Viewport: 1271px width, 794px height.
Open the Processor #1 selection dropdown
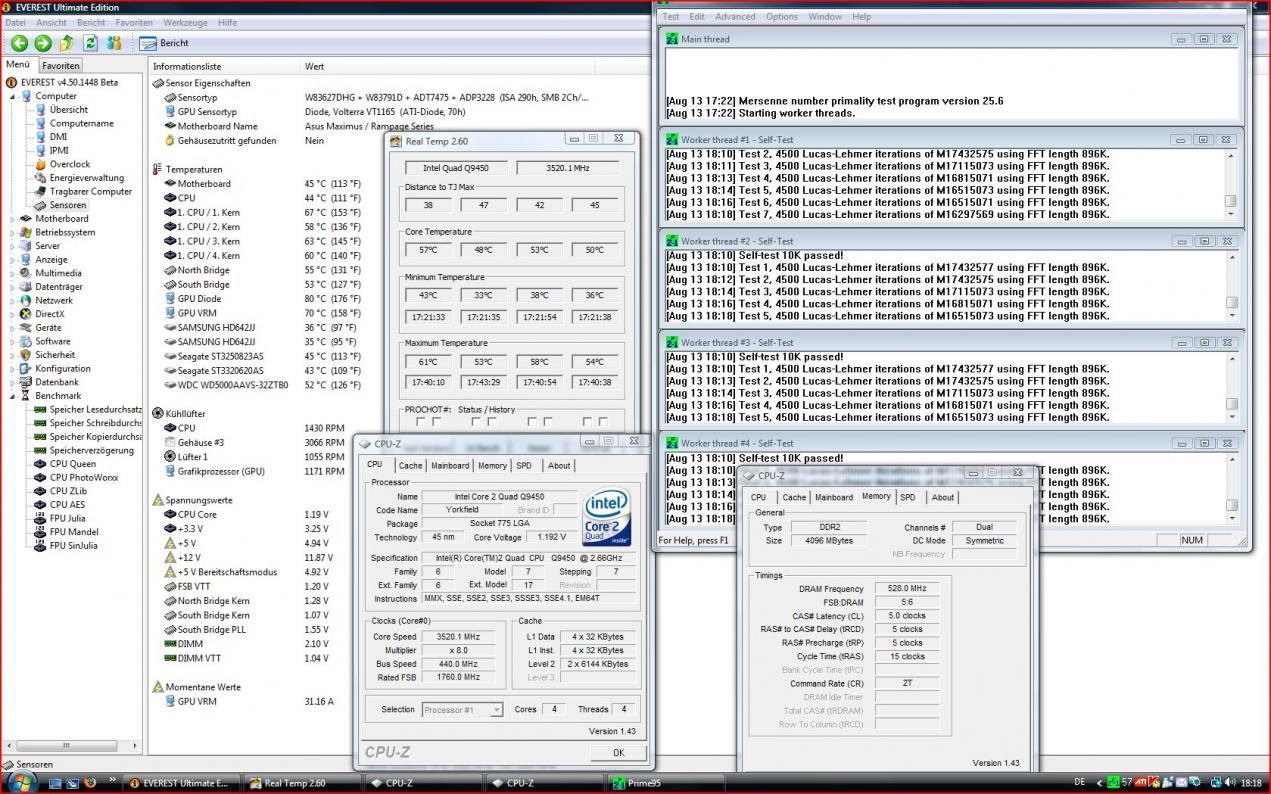[462, 710]
